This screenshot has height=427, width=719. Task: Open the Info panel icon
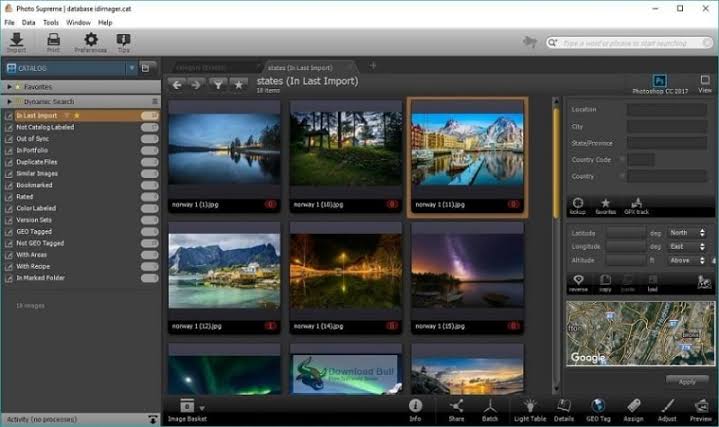[x=415, y=410]
